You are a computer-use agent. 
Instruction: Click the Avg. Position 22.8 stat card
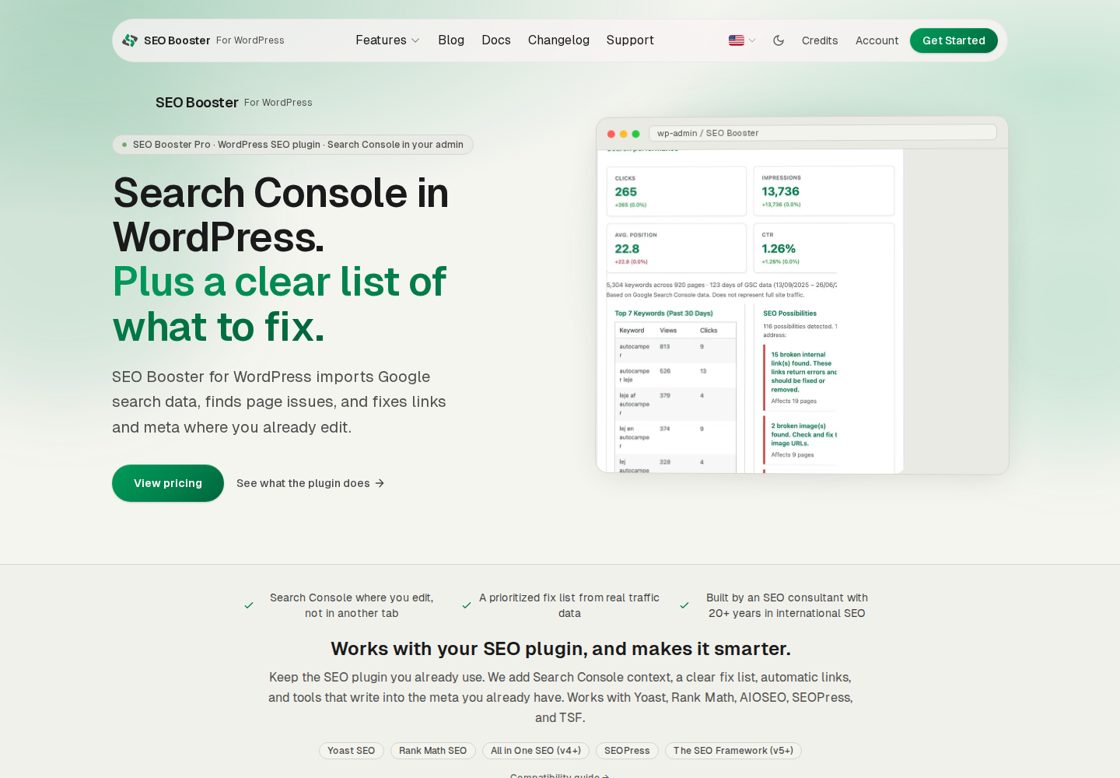tap(676, 248)
